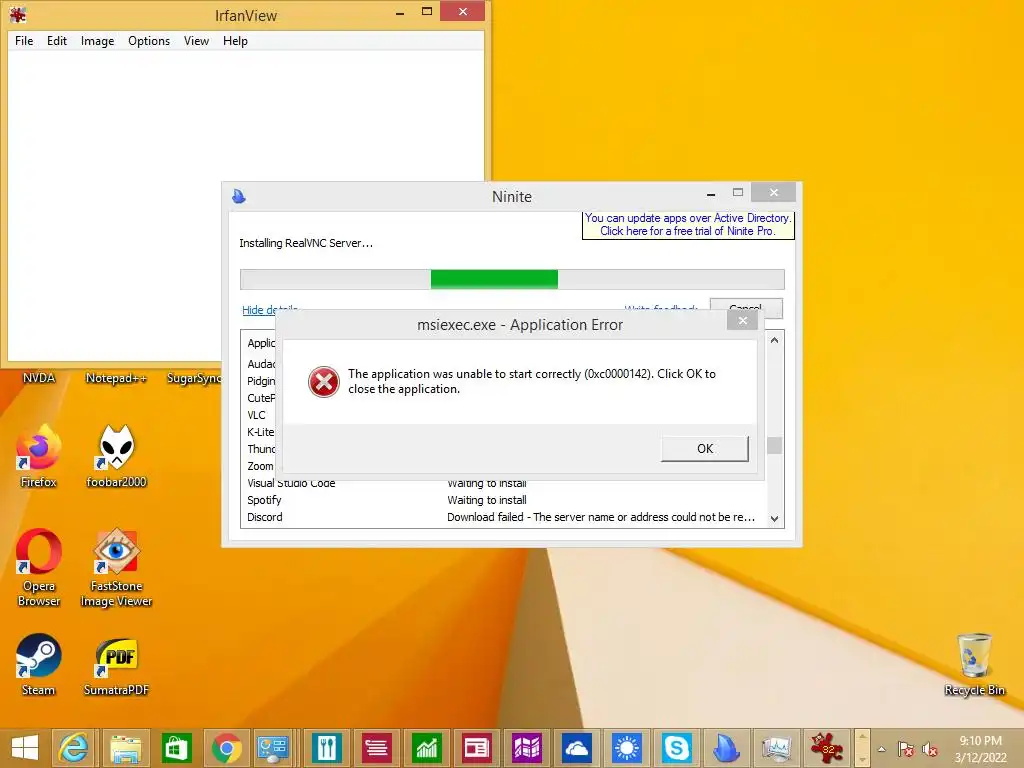
Task: Select the Discord row in Ninite list
Action: 501,517
